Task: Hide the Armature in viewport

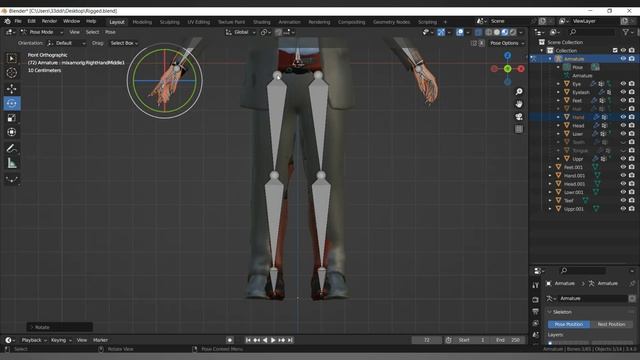Action: point(623,59)
